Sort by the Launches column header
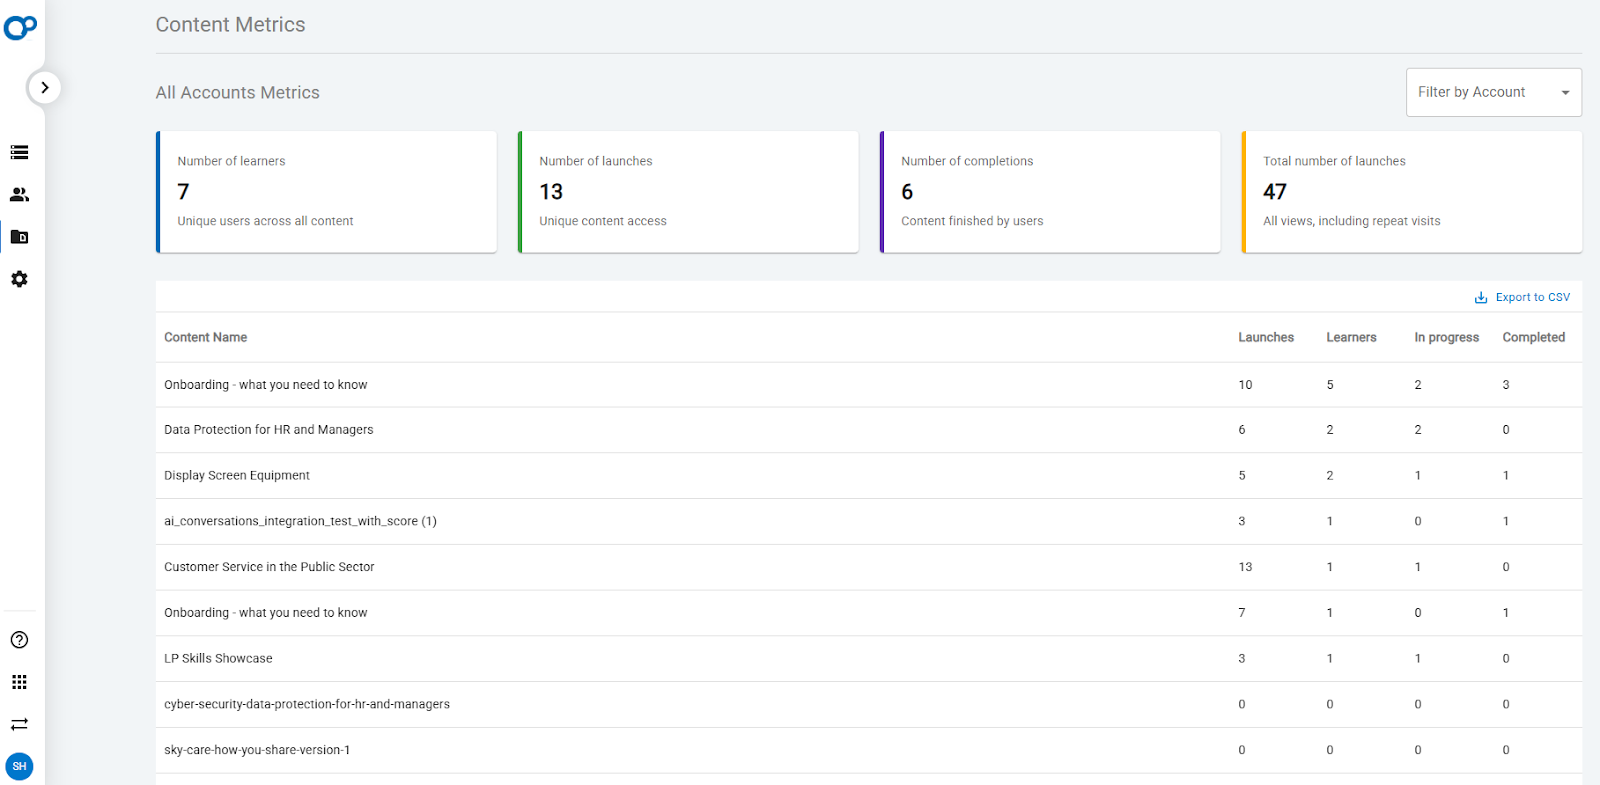1600x785 pixels. pos(1266,337)
